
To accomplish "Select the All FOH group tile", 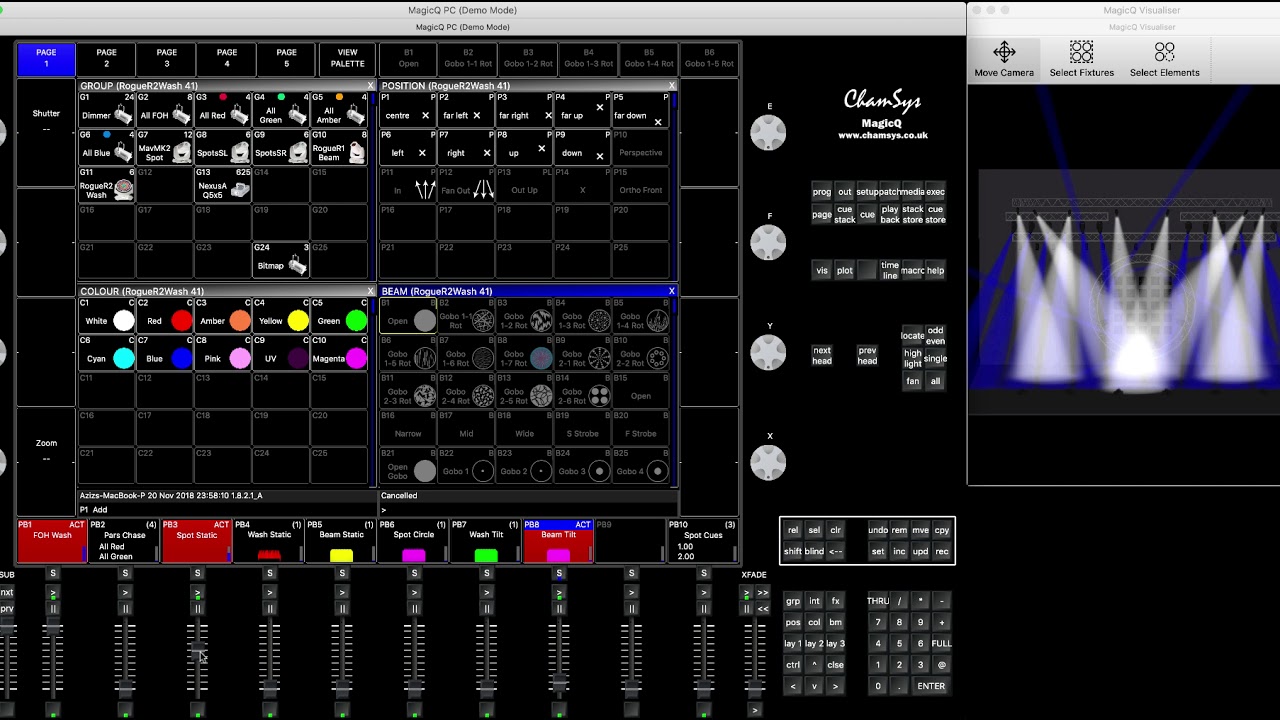I will pos(165,110).
